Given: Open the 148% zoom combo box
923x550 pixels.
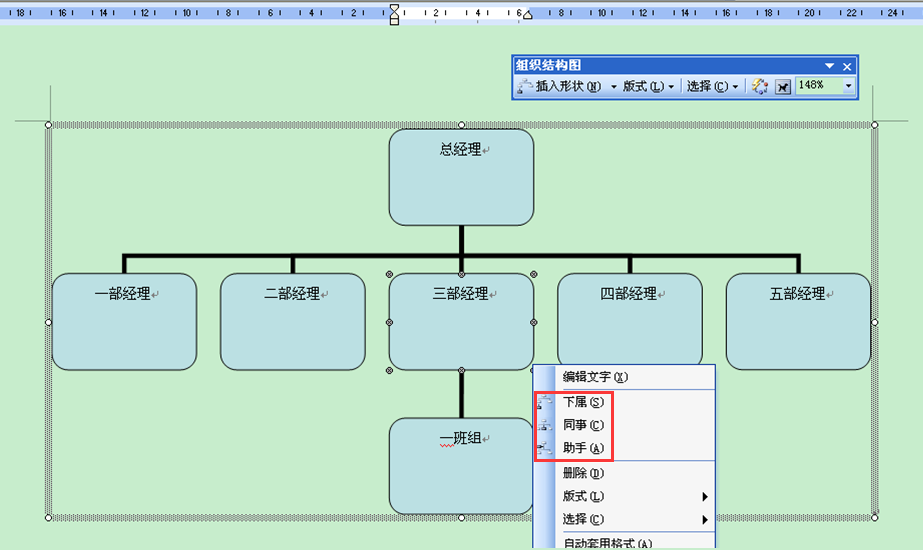Looking at the screenshot, I should [849, 86].
